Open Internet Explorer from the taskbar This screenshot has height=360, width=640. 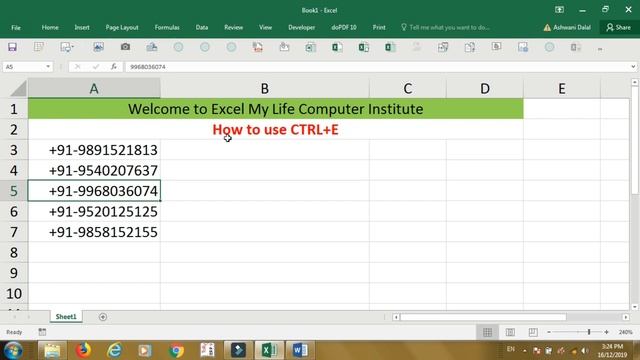coord(115,350)
